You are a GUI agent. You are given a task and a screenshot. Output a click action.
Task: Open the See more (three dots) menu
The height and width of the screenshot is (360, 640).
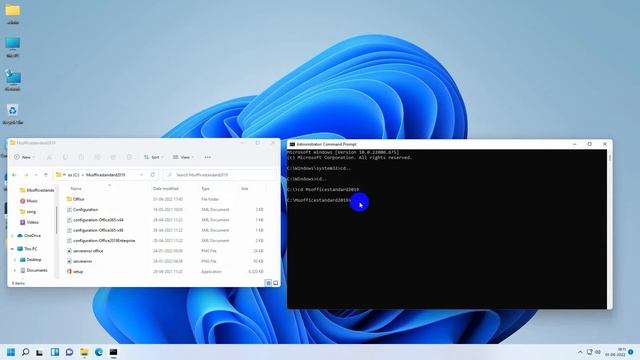point(207,157)
